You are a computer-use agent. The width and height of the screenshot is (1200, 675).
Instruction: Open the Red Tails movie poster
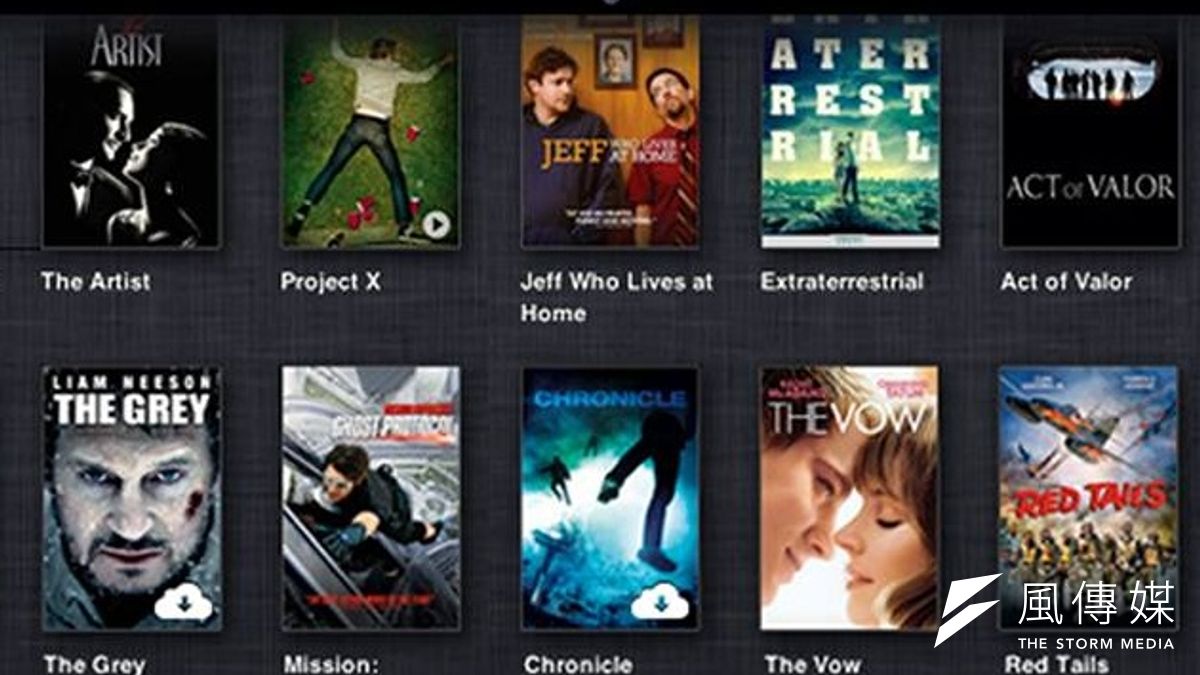1089,498
